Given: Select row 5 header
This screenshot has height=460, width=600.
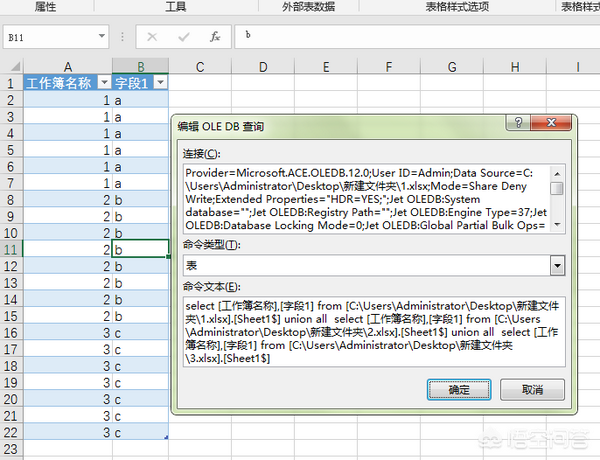Looking at the screenshot, I should click(11, 150).
